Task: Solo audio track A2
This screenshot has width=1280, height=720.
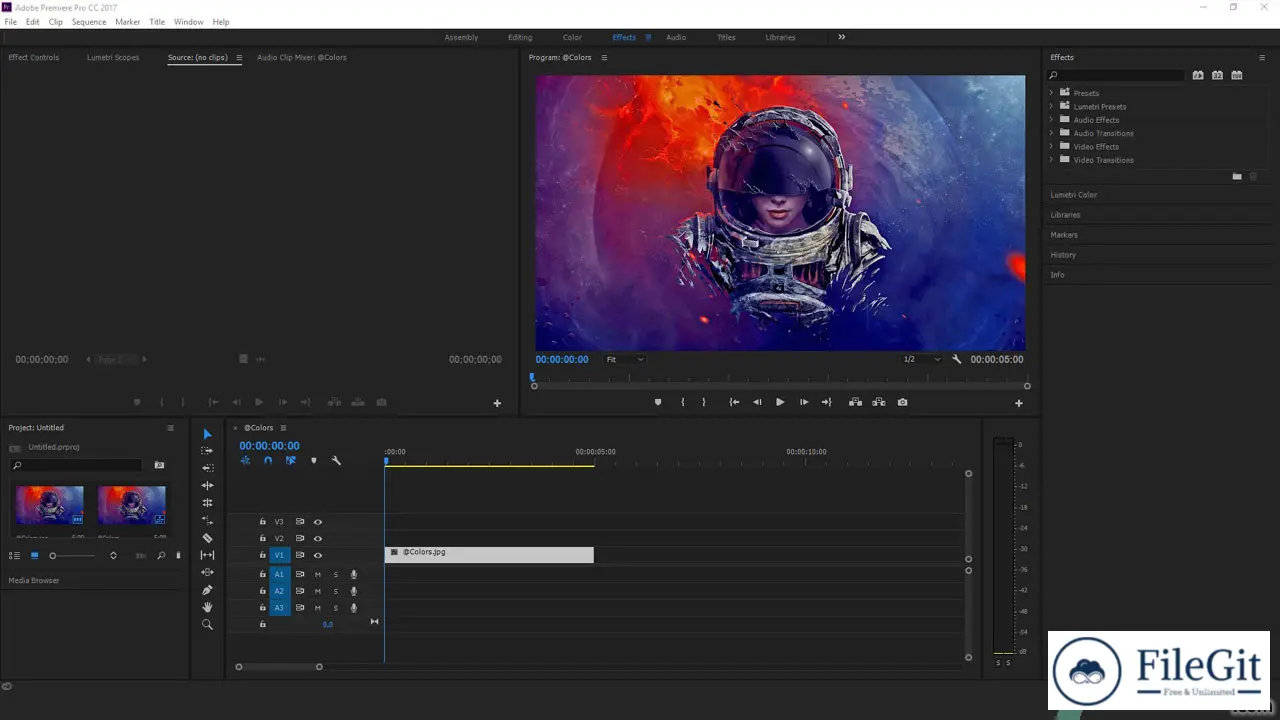Action: click(336, 591)
